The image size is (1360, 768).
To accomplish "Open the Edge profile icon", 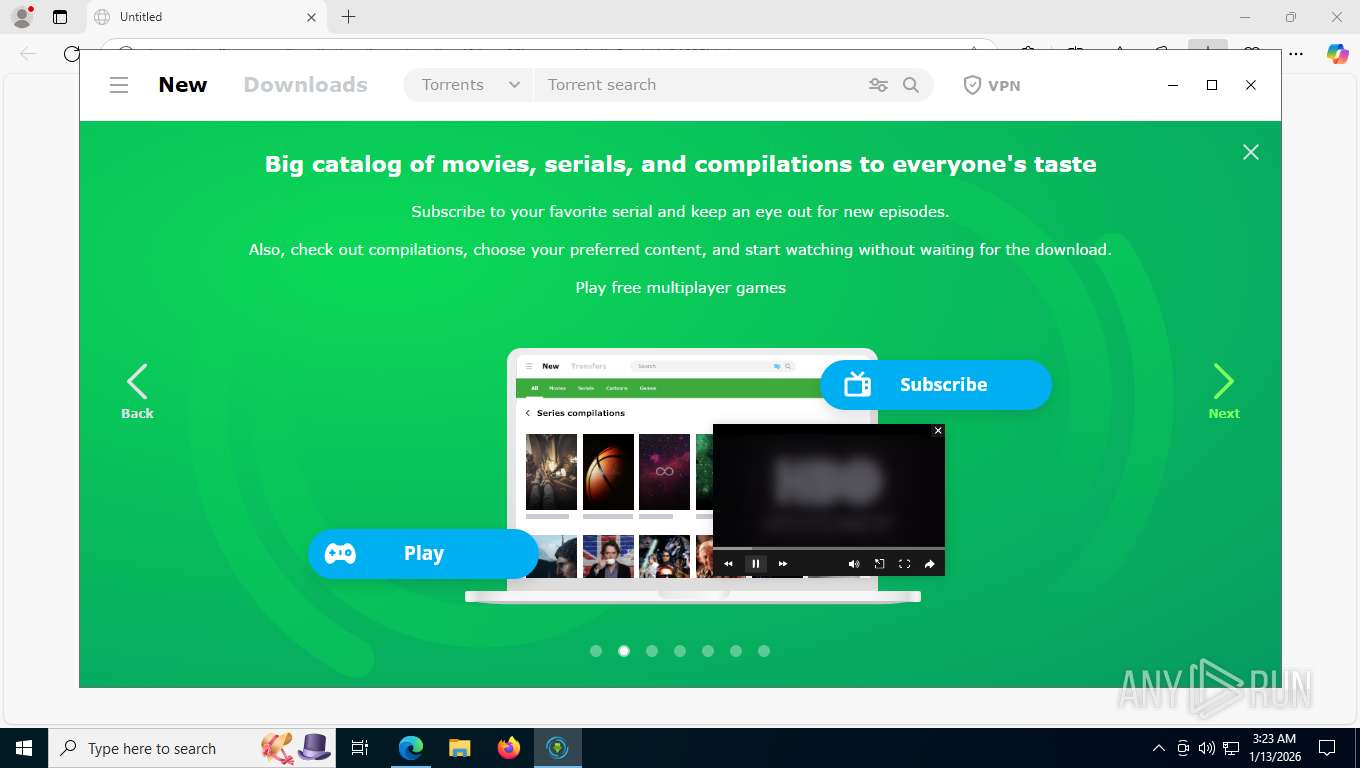I will [x=22, y=17].
